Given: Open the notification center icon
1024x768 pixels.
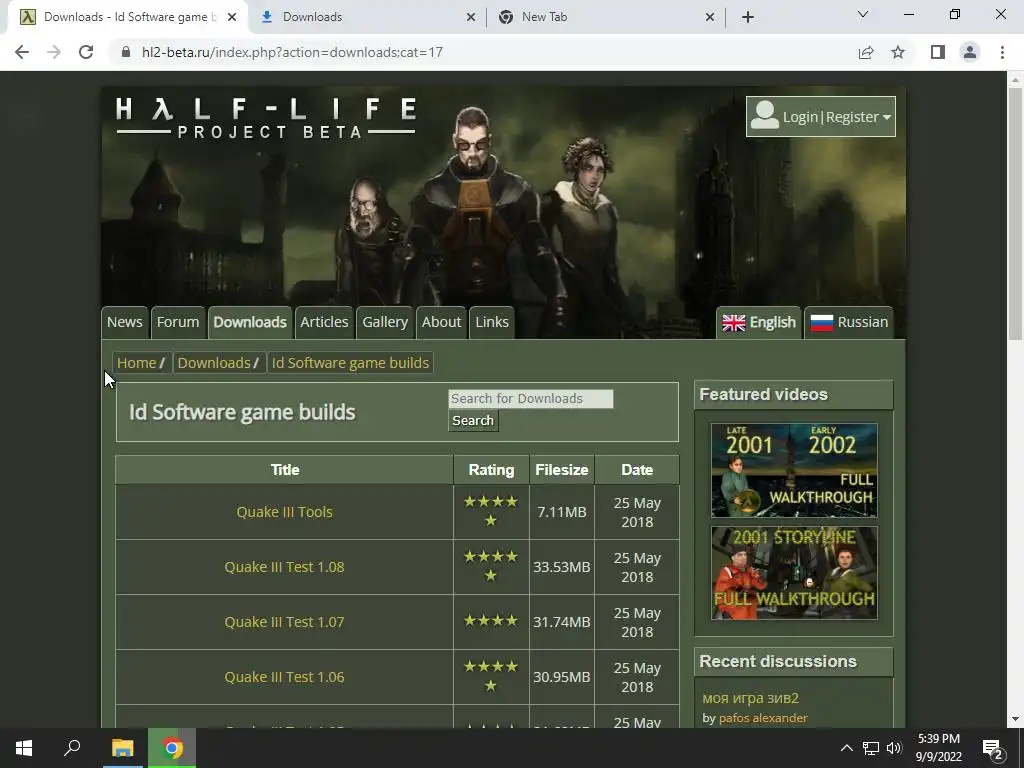Looking at the screenshot, I should (x=993, y=750).
